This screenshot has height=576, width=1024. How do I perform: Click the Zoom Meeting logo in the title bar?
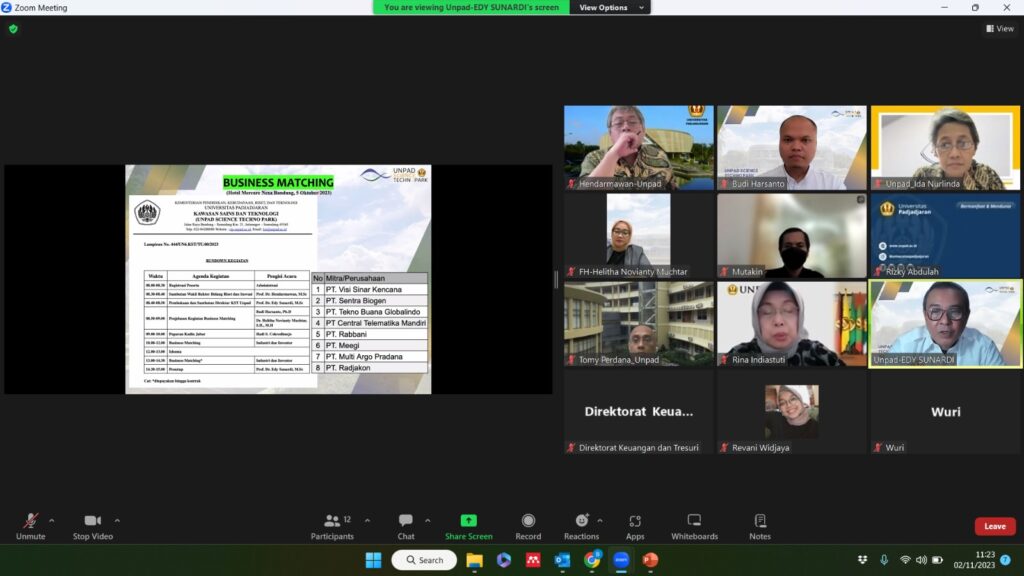click(7, 7)
